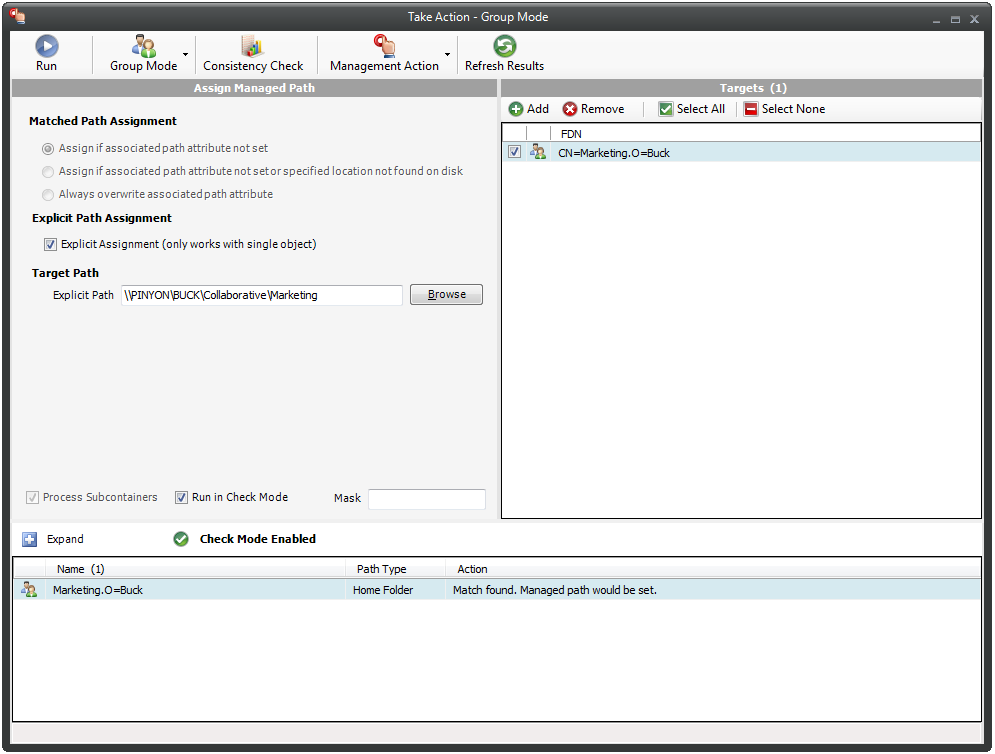Select the Marketing.O=Buck name in the results
This screenshot has width=995, height=754.
click(x=98, y=590)
